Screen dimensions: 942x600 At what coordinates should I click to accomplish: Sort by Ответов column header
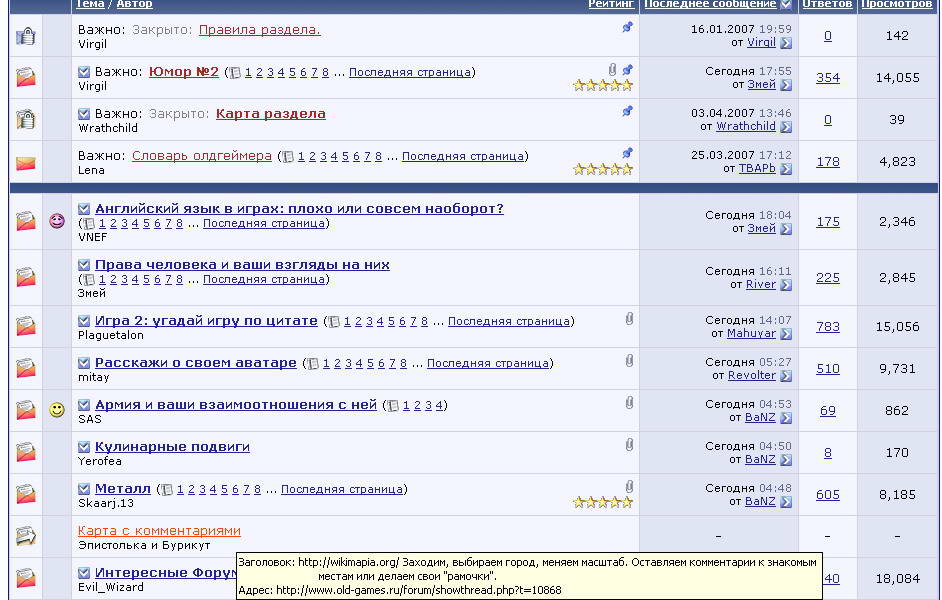click(x=827, y=4)
